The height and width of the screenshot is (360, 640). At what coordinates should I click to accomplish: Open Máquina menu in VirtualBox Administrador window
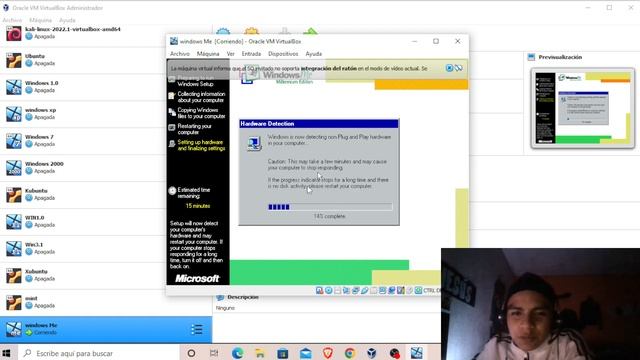[40, 20]
